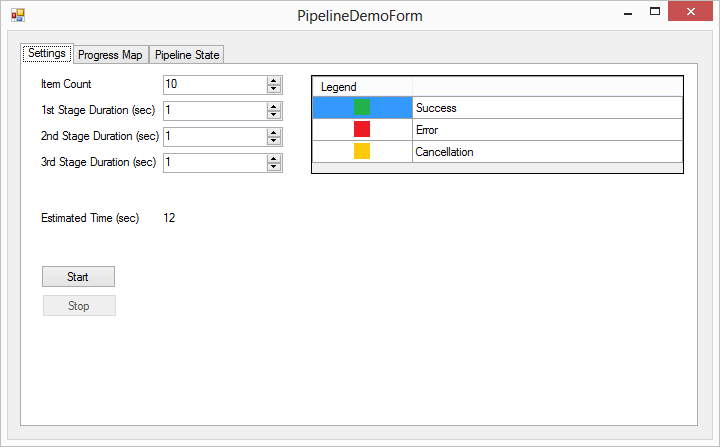Switch to the Progress Map tab
This screenshot has width=720, height=447.
pos(110,55)
